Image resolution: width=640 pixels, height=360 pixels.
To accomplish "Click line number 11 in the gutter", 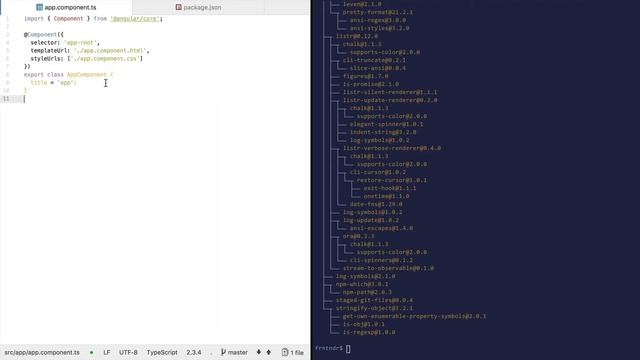I will pyautogui.click(x=6, y=99).
